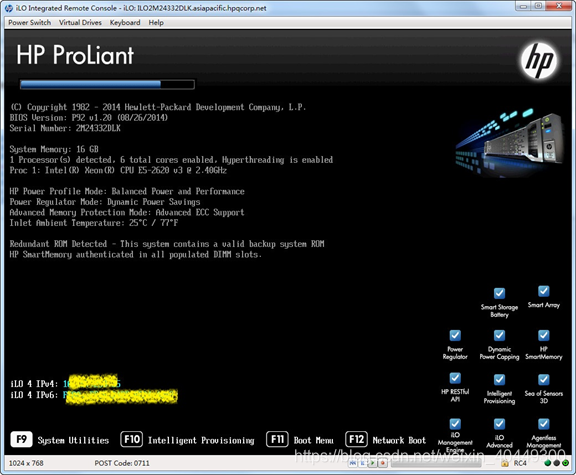Viewport: 576px width, 475px height.
Task: Click the System Memory: 16 GB line
Action: [x=54, y=149]
